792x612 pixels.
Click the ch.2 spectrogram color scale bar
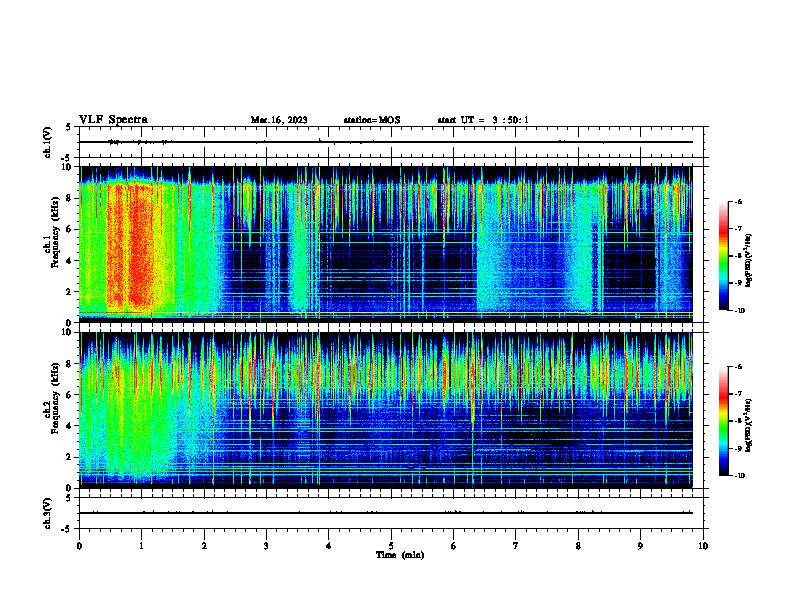tap(724, 421)
